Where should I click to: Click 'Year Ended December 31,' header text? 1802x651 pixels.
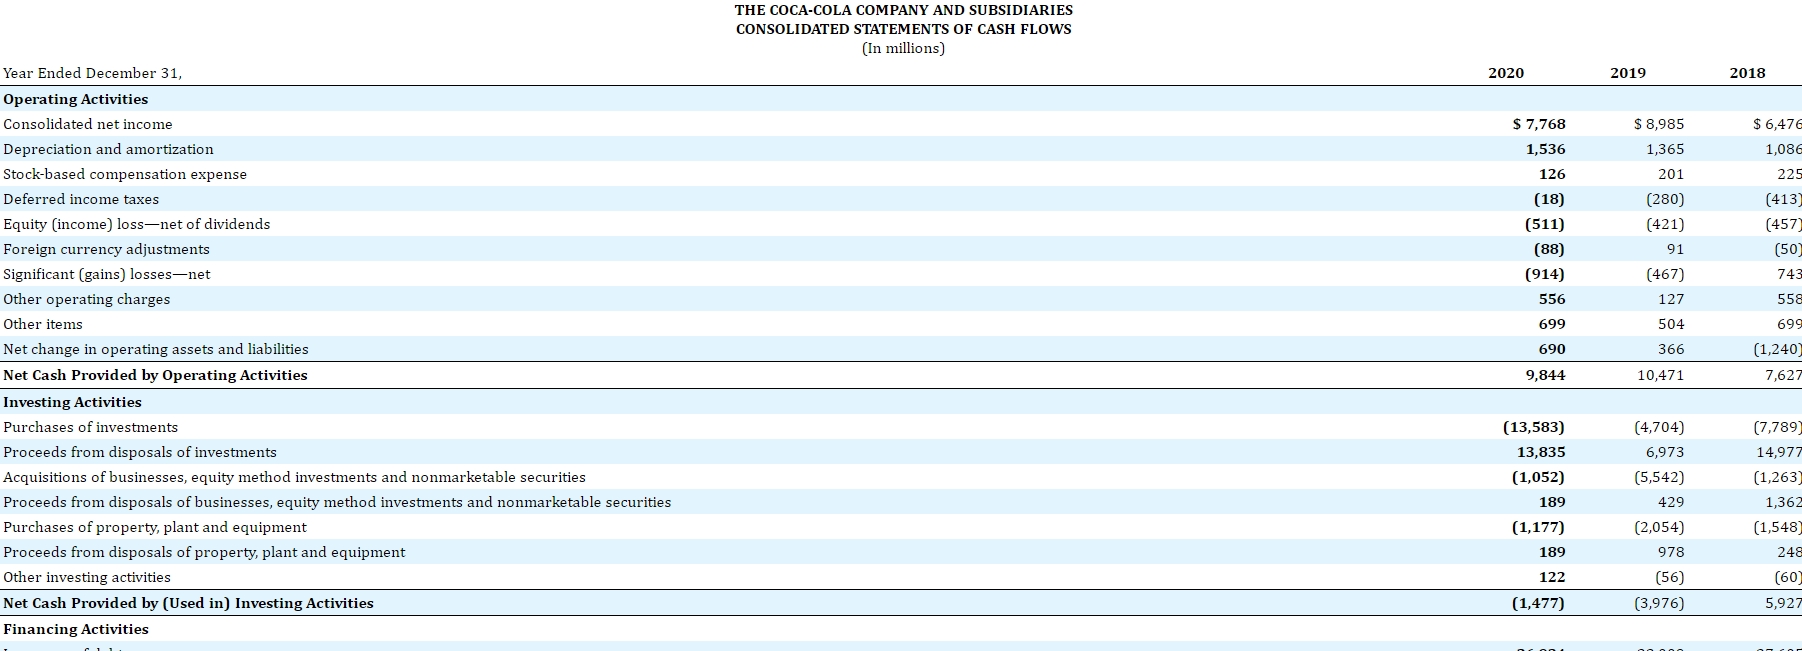(x=93, y=73)
